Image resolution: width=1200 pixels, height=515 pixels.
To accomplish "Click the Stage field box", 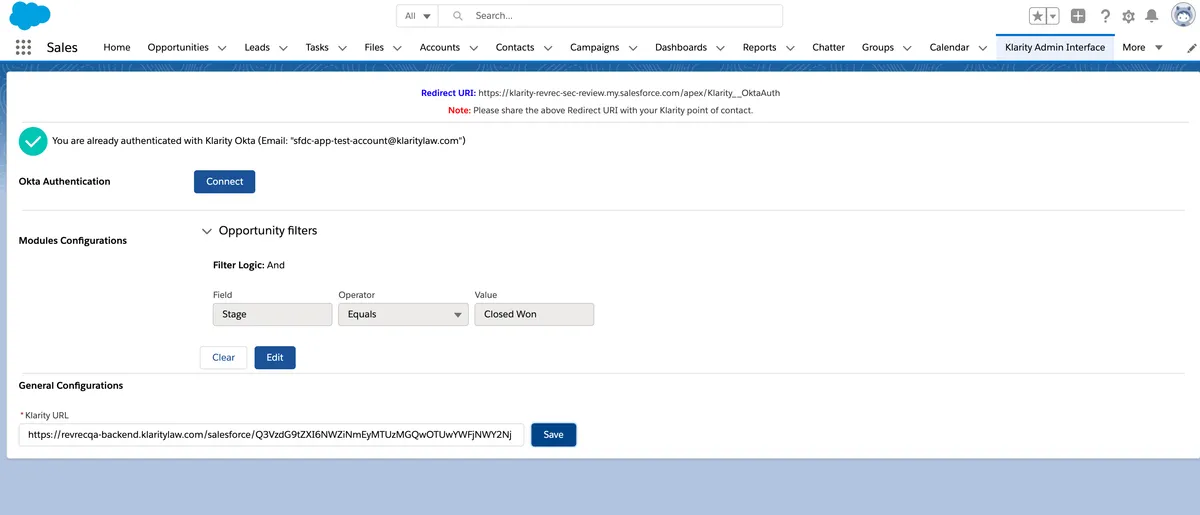I will [x=273, y=314].
